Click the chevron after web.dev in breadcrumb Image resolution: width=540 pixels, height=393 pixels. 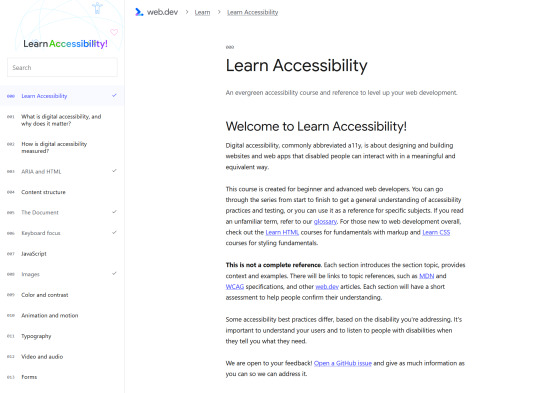pyautogui.click(x=187, y=12)
